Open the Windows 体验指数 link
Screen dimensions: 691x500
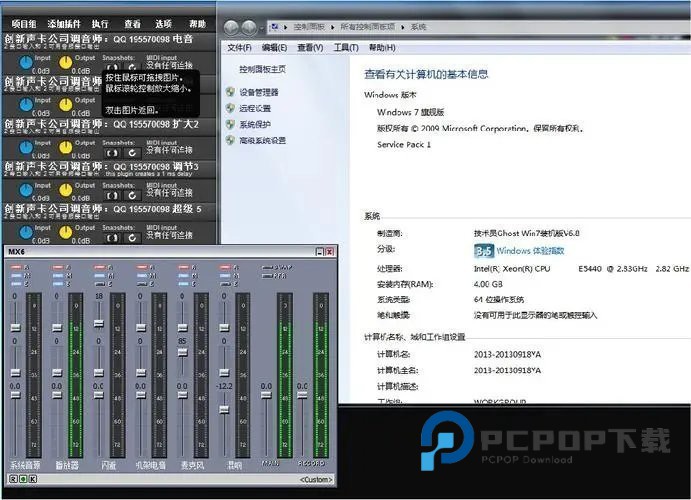[530, 251]
